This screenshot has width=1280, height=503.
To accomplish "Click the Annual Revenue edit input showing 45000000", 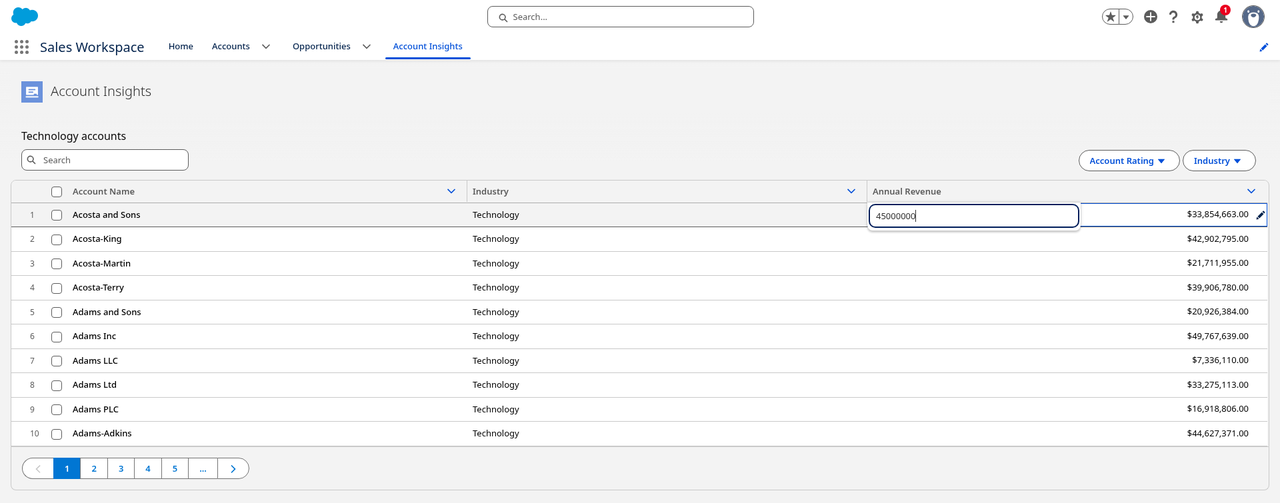I will click(x=973, y=216).
